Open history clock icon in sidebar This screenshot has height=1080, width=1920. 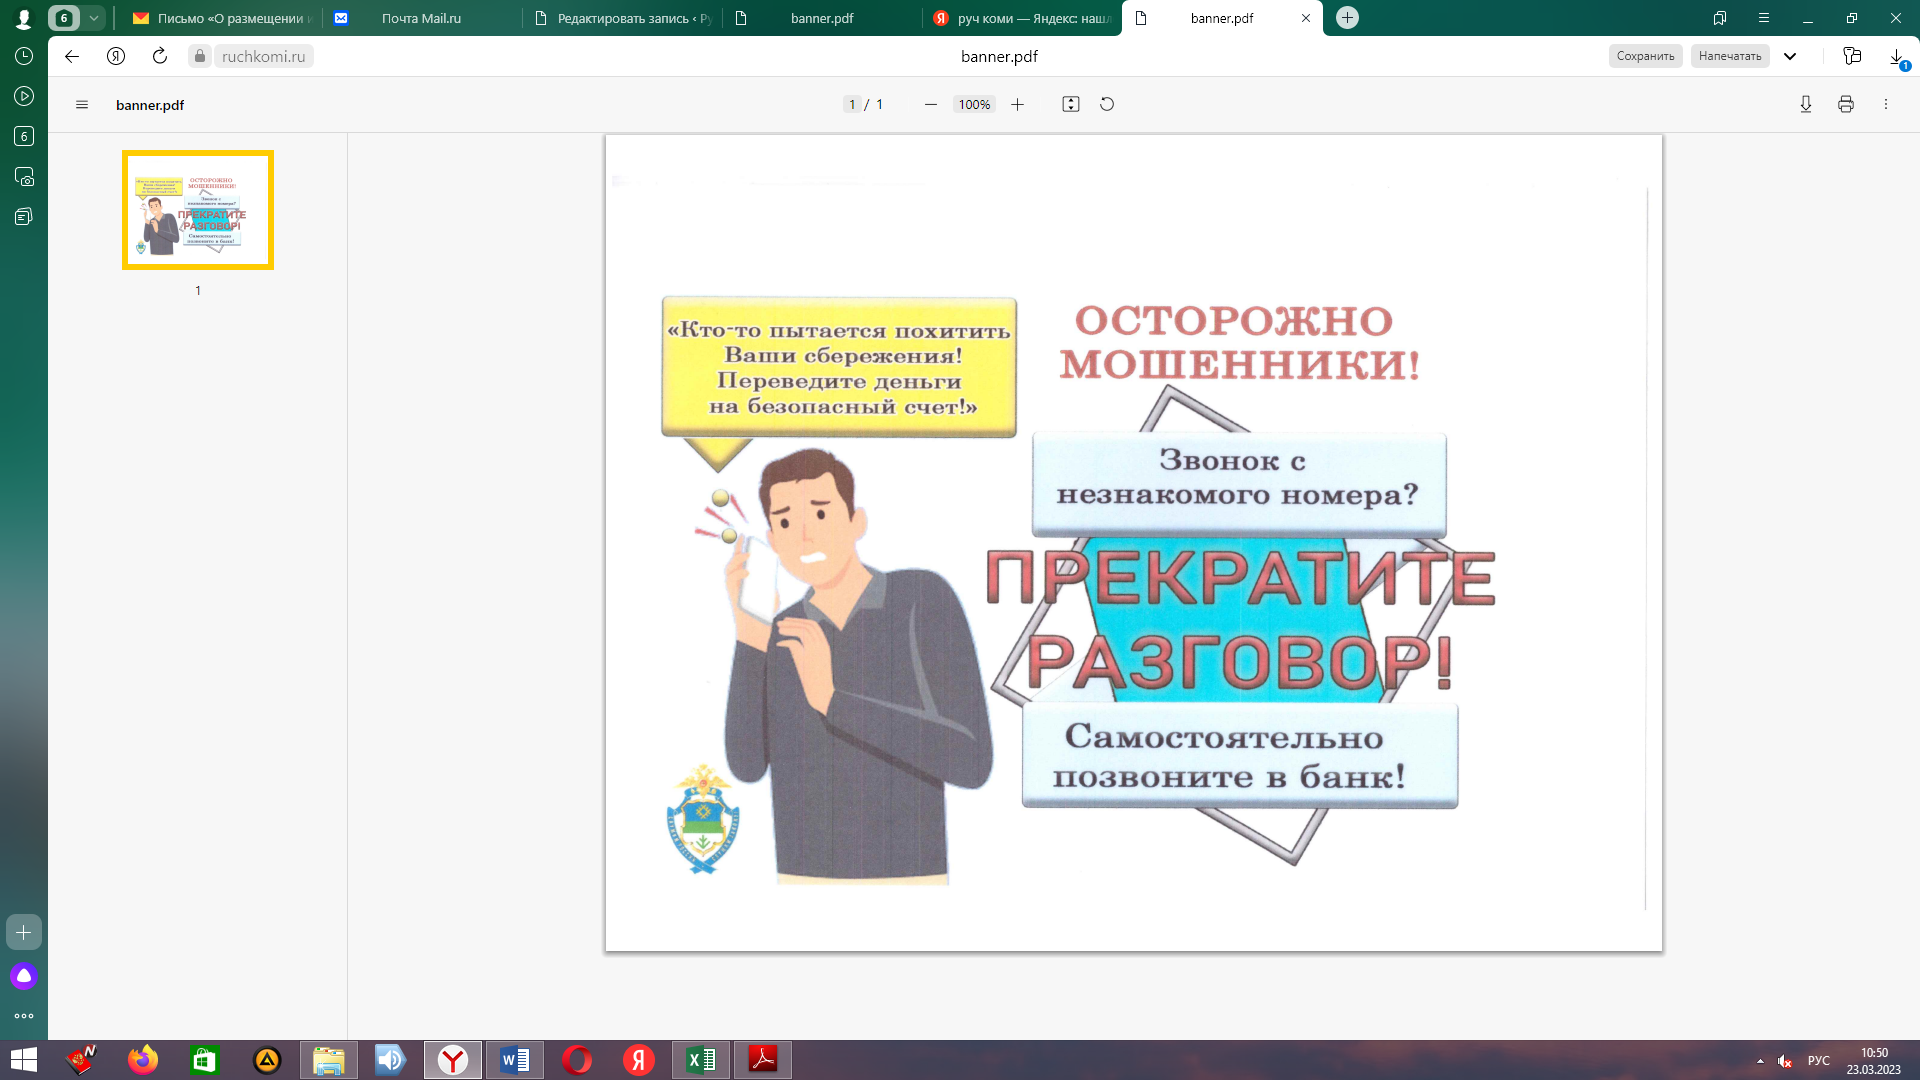click(x=24, y=56)
